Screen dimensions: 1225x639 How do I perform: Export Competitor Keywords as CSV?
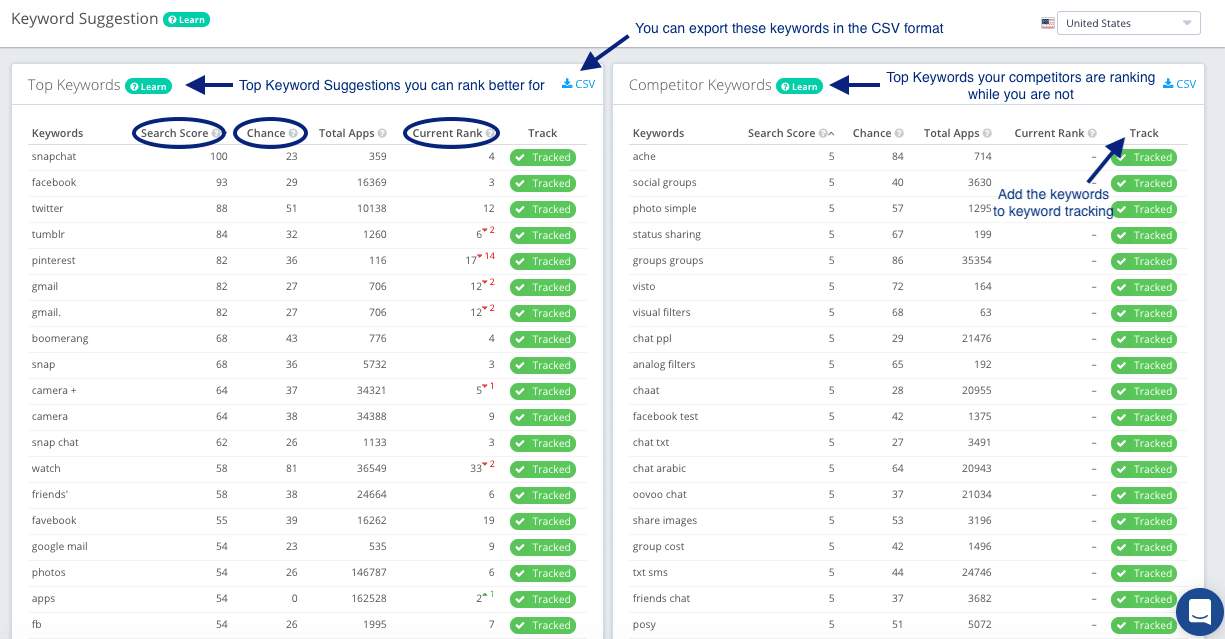(1179, 84)
